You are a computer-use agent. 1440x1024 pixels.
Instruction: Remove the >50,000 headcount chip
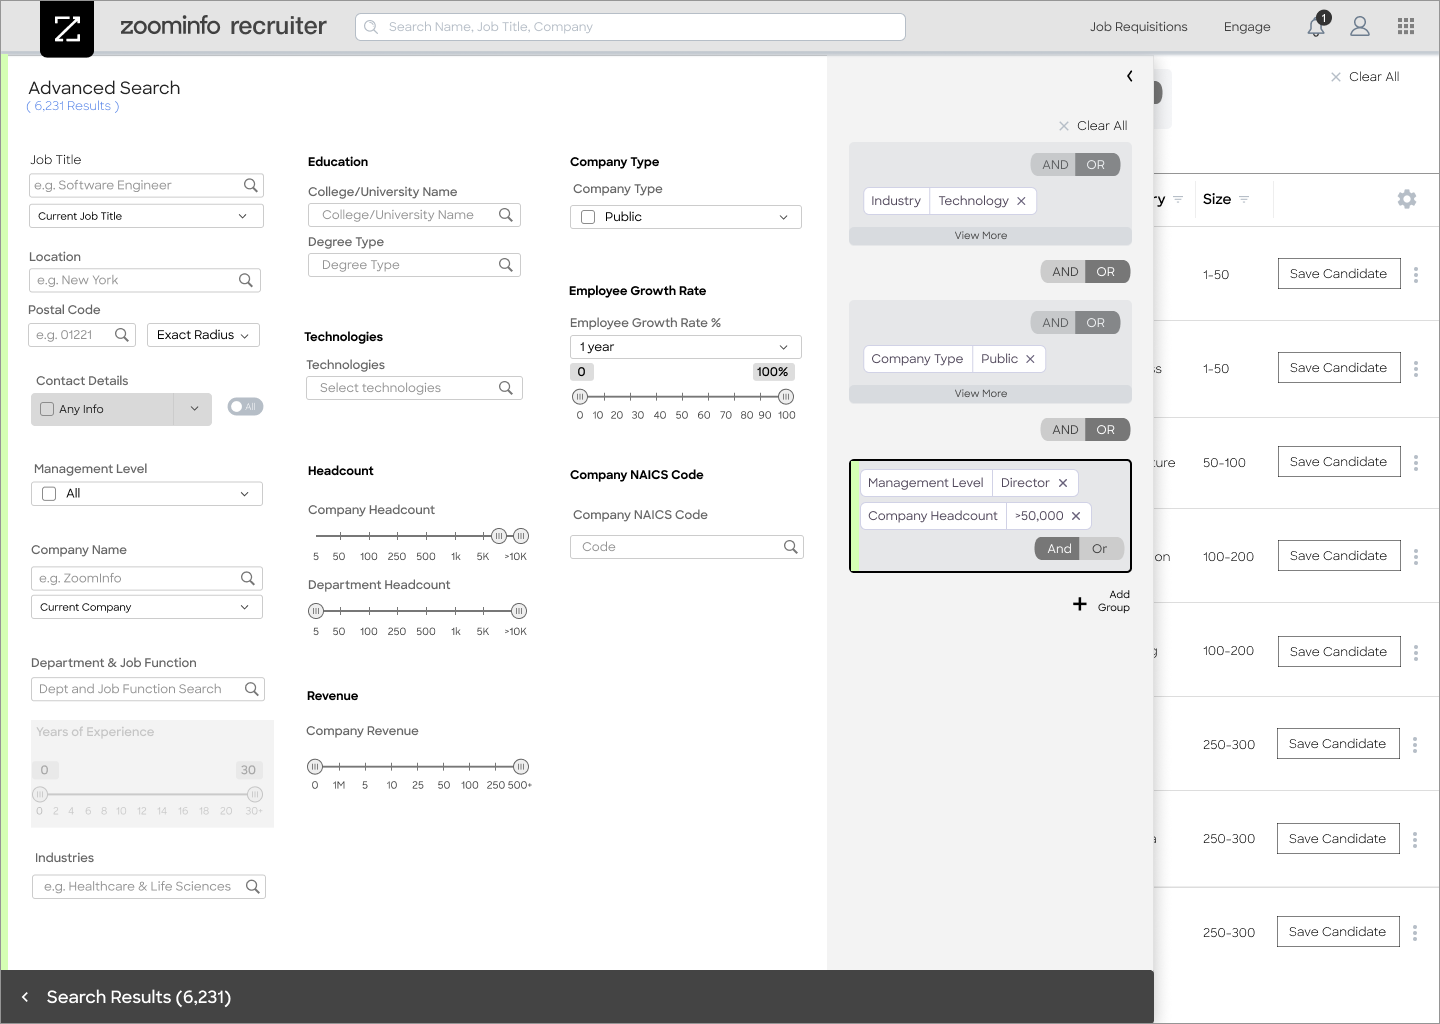point(1076,516)
